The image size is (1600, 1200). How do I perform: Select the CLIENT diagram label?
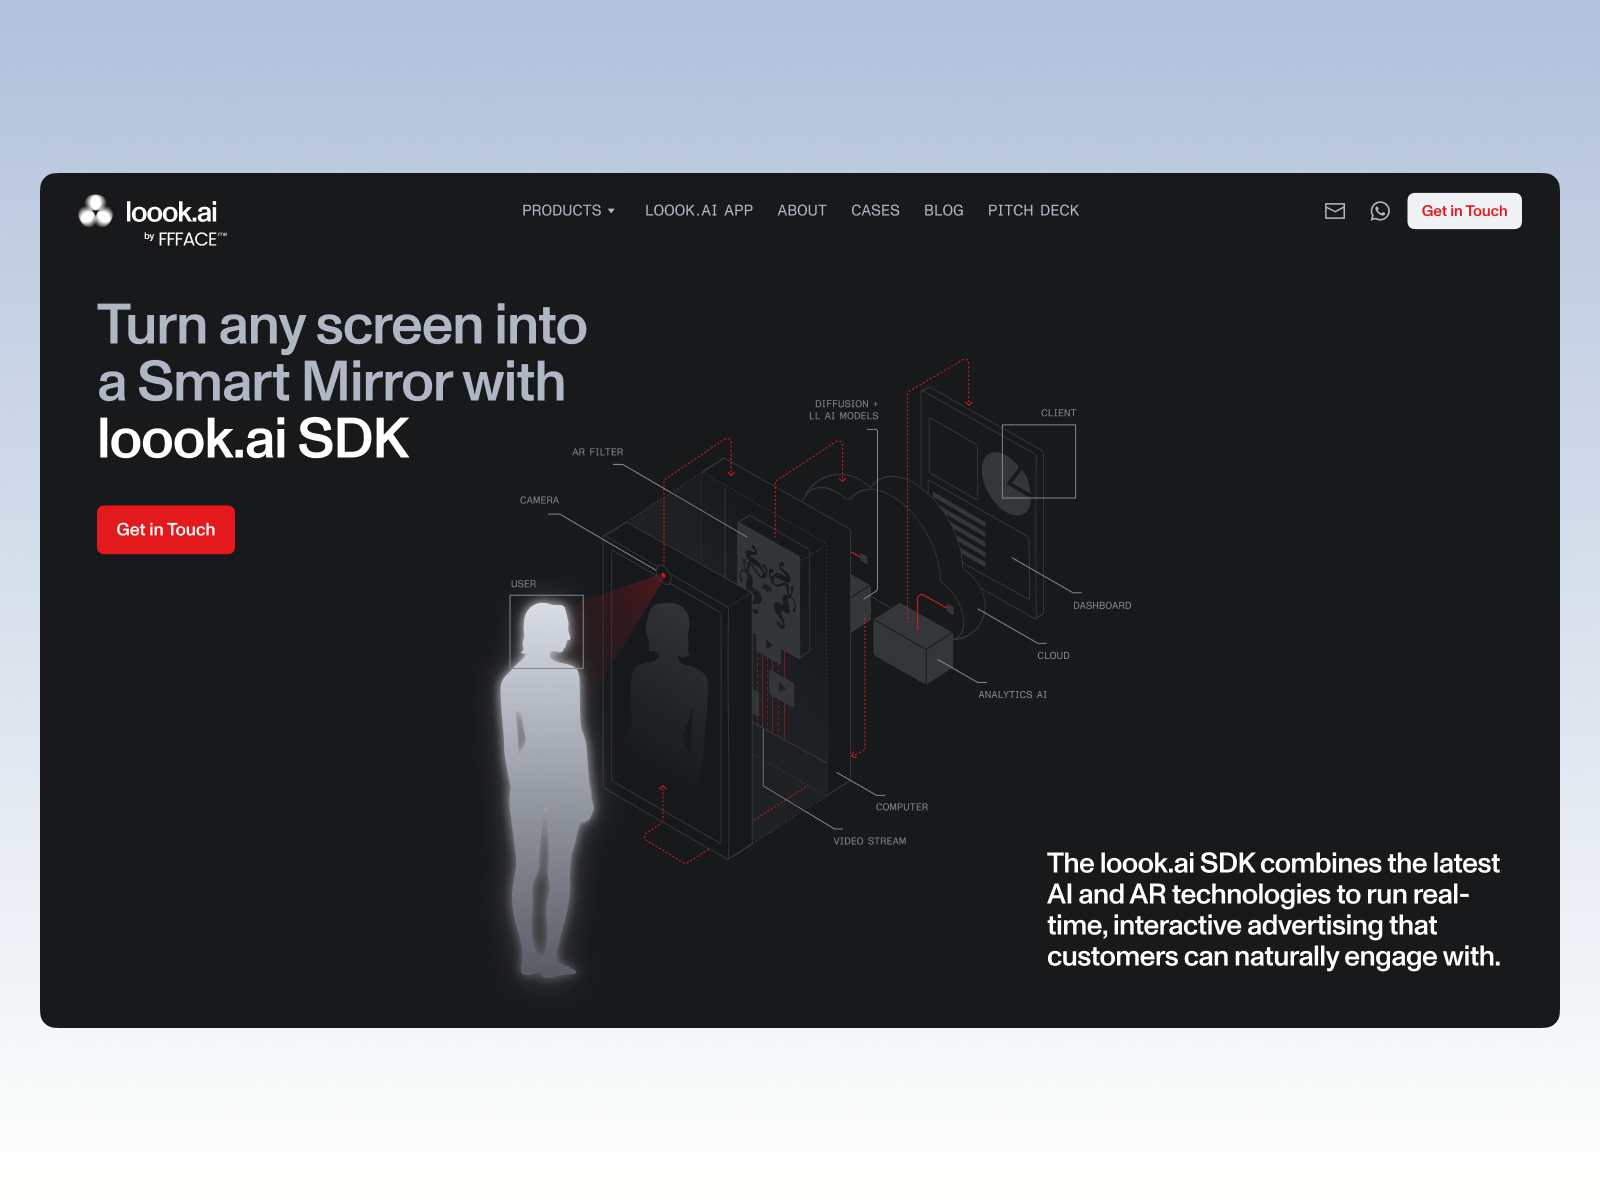coord(1058,413)
